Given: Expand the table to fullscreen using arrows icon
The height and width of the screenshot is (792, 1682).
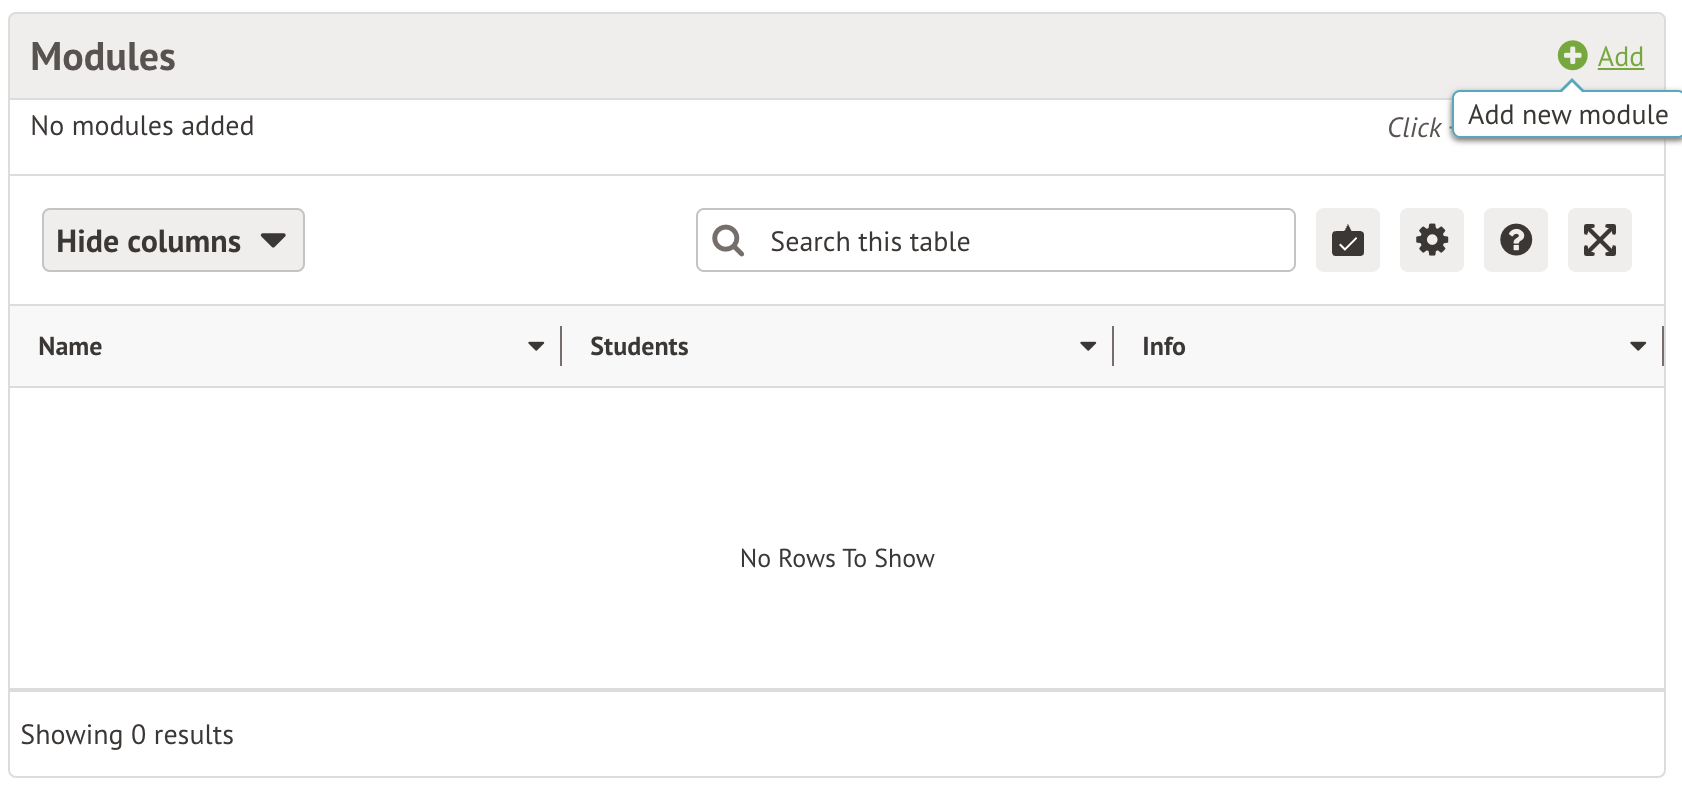Looking at the screenshot, I should click(x=1599, y=240).
